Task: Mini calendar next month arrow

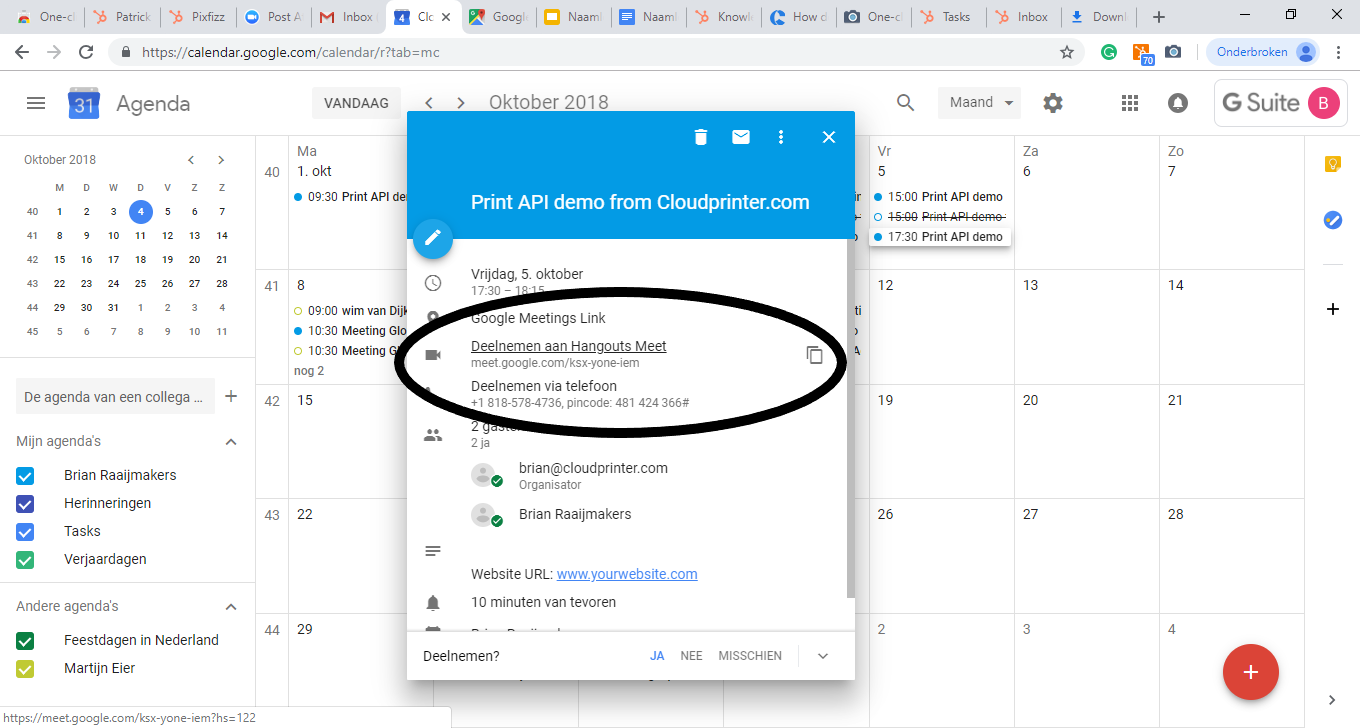Action: point(221,160)
